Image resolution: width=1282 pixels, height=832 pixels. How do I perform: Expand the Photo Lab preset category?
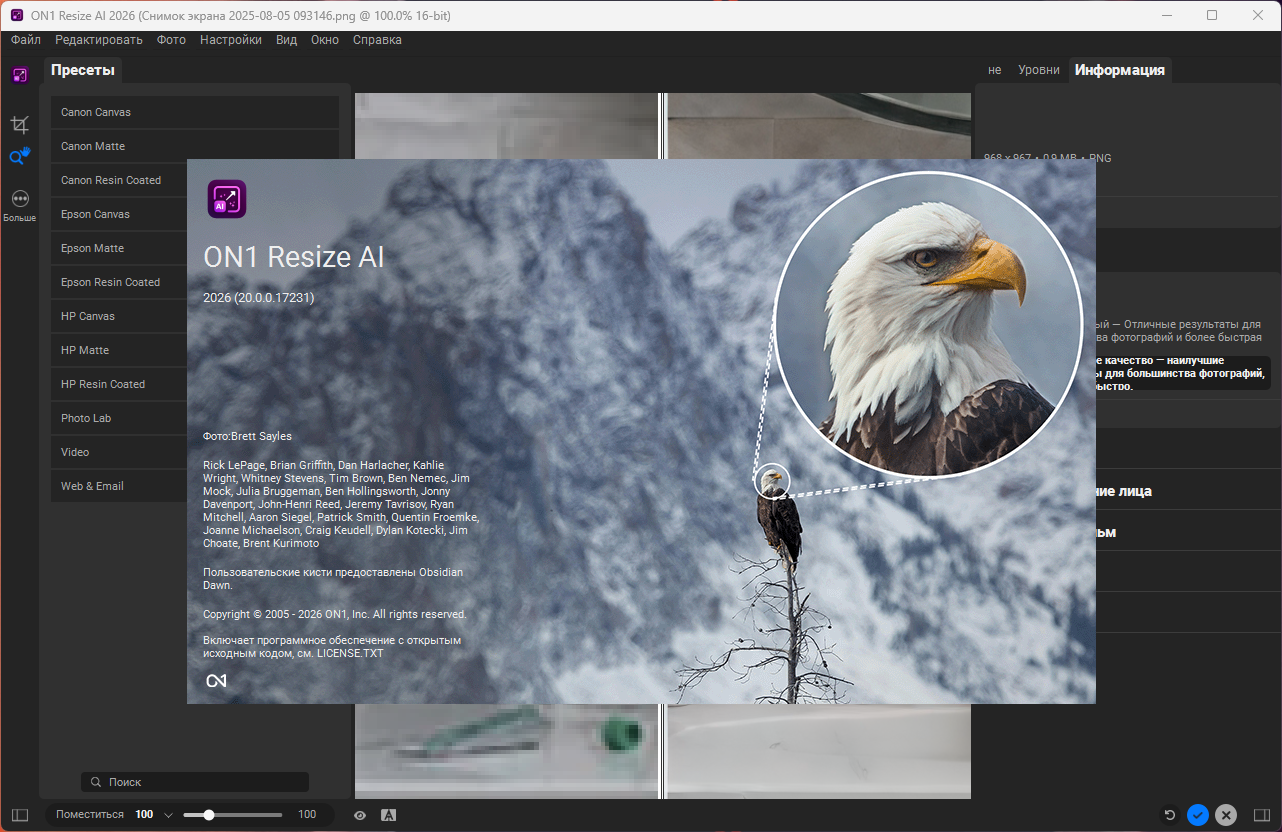119,418
